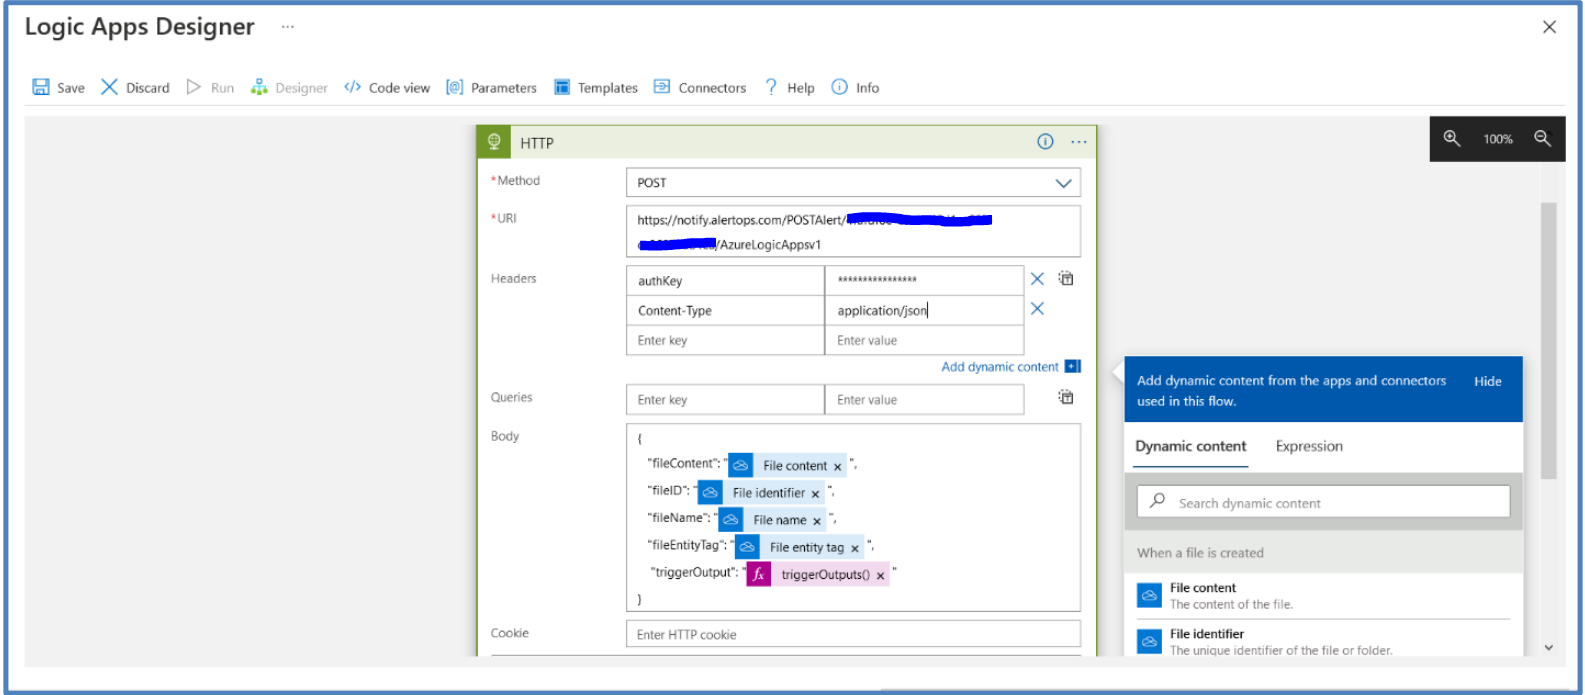
Task: Select the Dynamic content tab
Action: (1191, 447)
